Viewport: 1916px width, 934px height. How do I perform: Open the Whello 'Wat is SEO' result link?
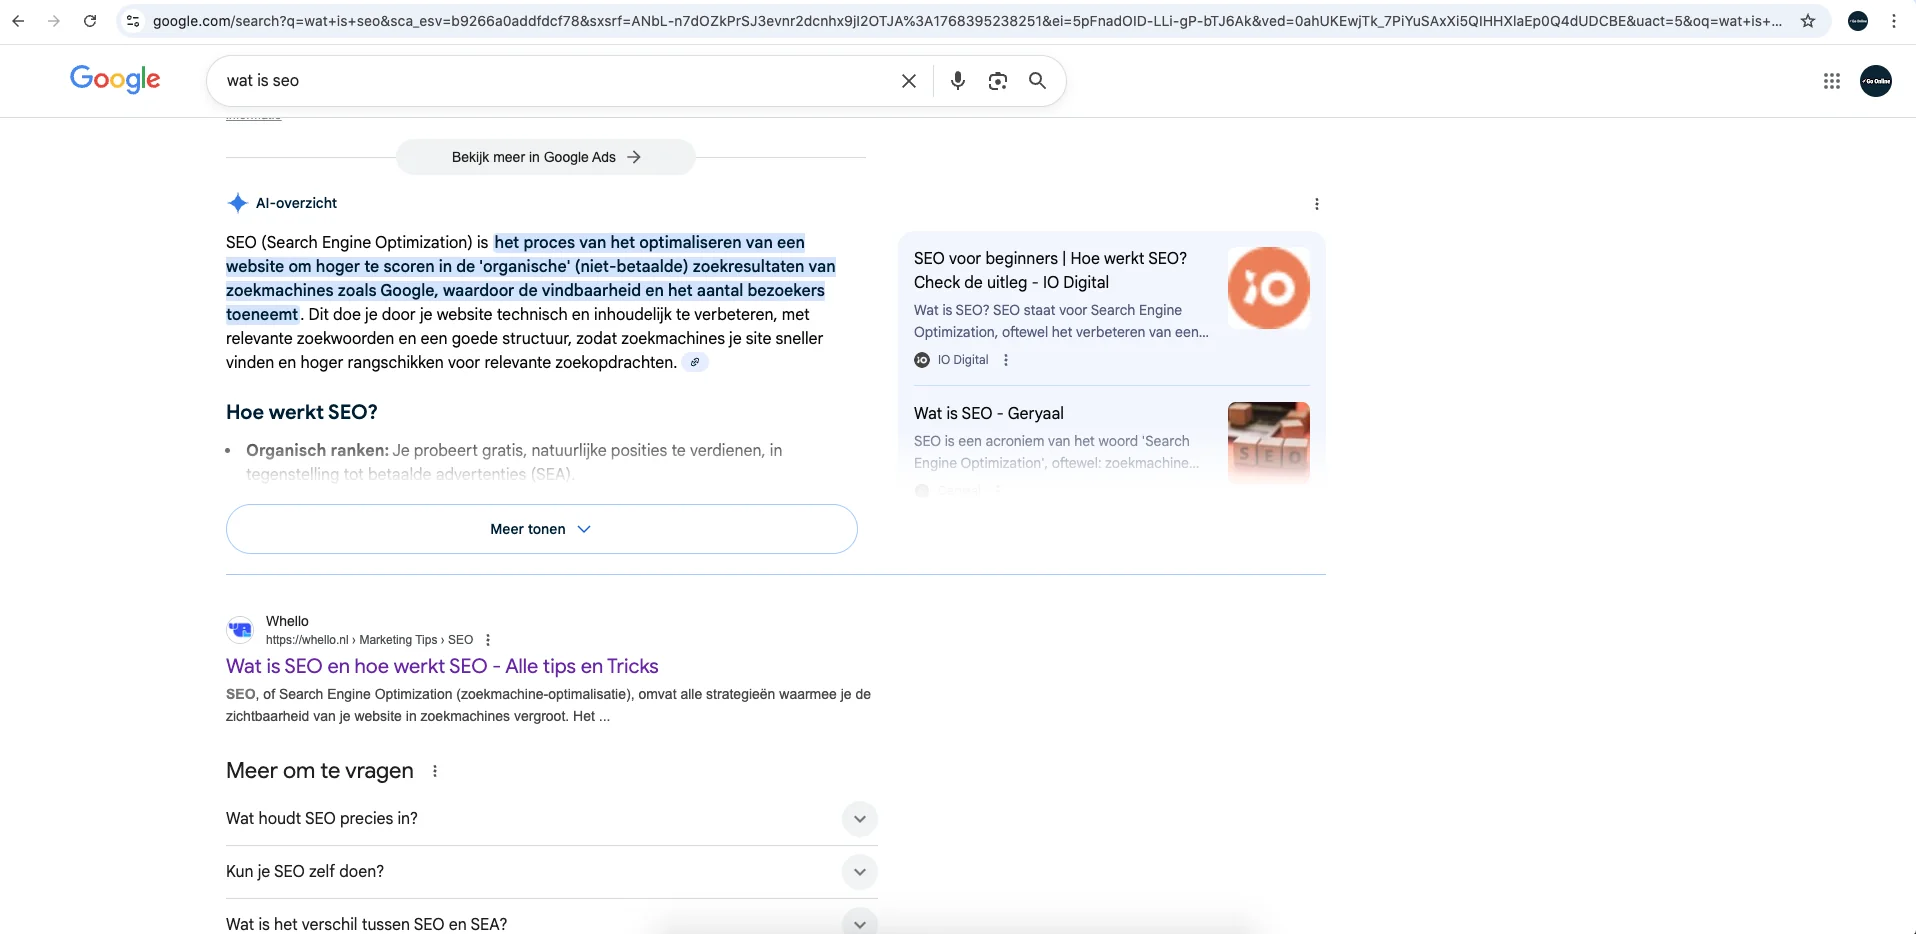pos(442,666)
